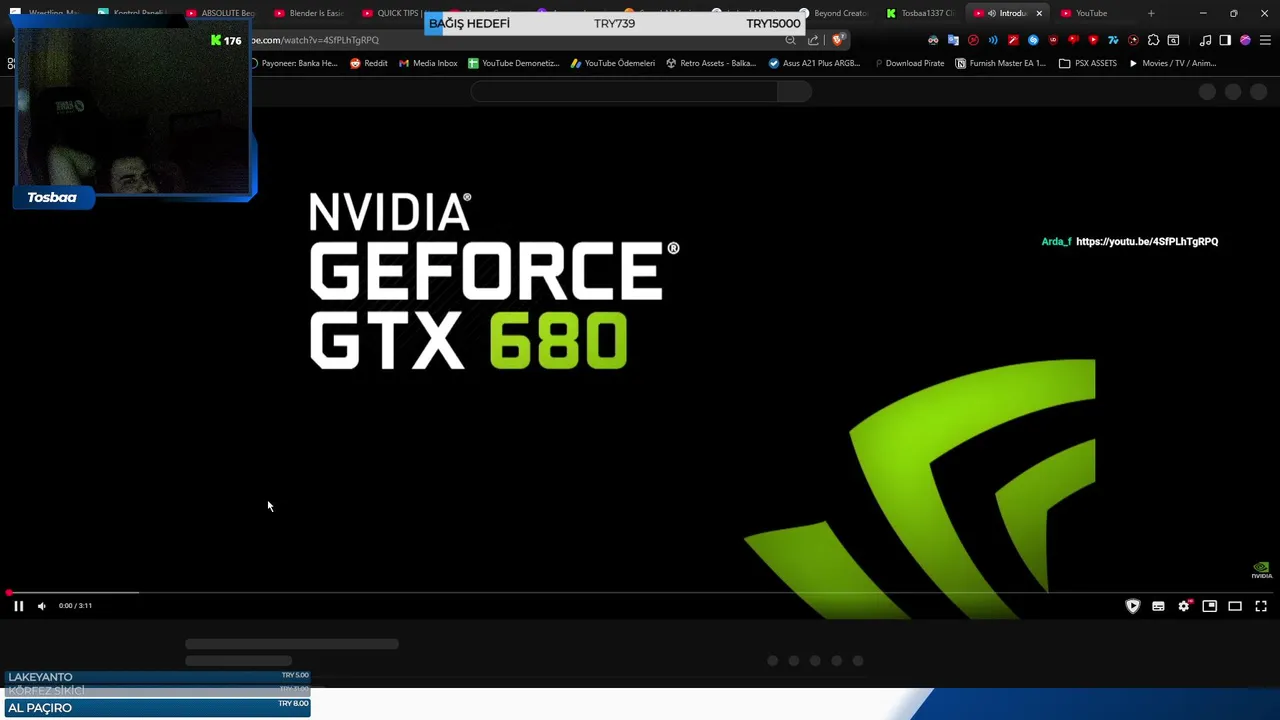Click the Brave Shields lion icon
1280x720 pixels.
coord(838,40)
